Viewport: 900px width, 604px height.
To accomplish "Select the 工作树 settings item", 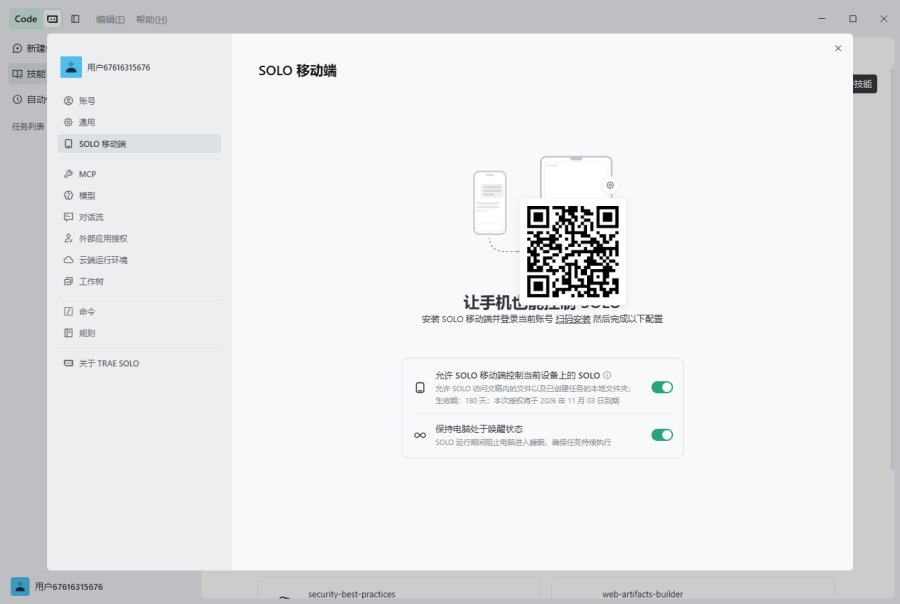I will (139, 281).
